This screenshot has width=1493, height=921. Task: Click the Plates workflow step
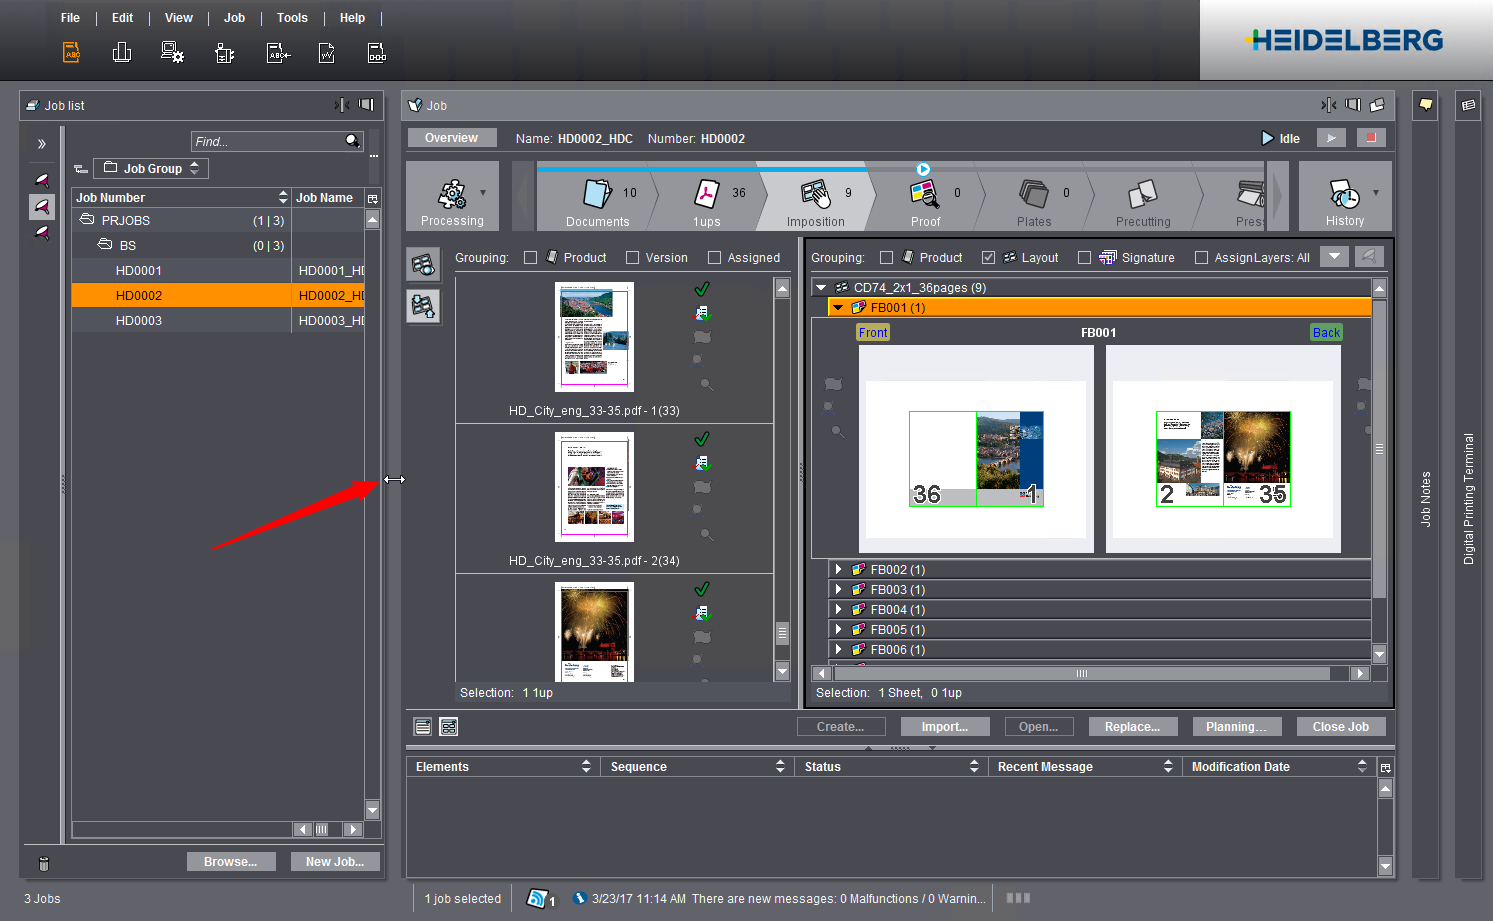tap(1034, 197)
